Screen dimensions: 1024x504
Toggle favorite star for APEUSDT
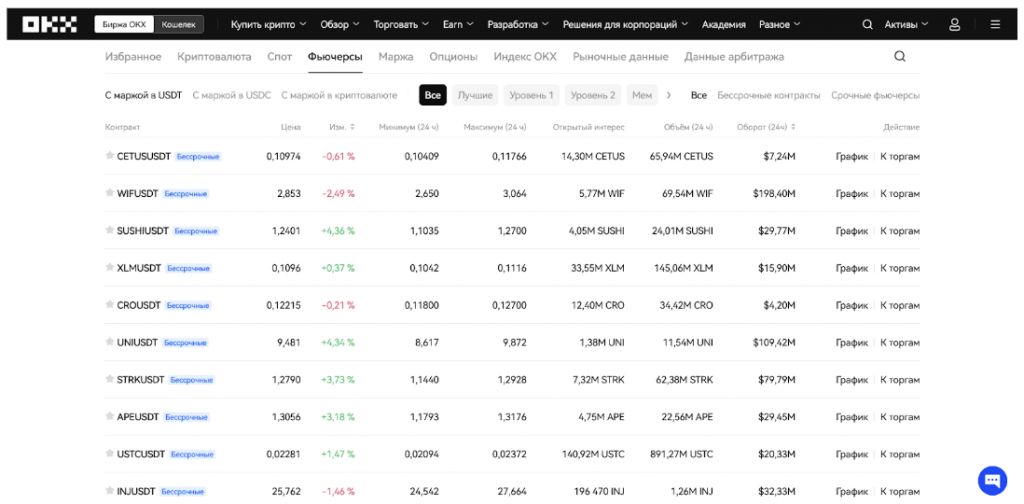pos(110,417)
